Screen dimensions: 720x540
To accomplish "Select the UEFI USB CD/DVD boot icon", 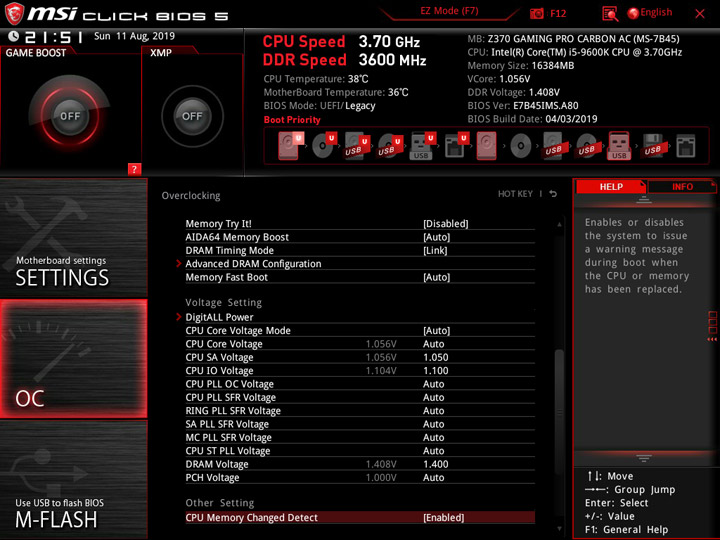I will (390, 146).
